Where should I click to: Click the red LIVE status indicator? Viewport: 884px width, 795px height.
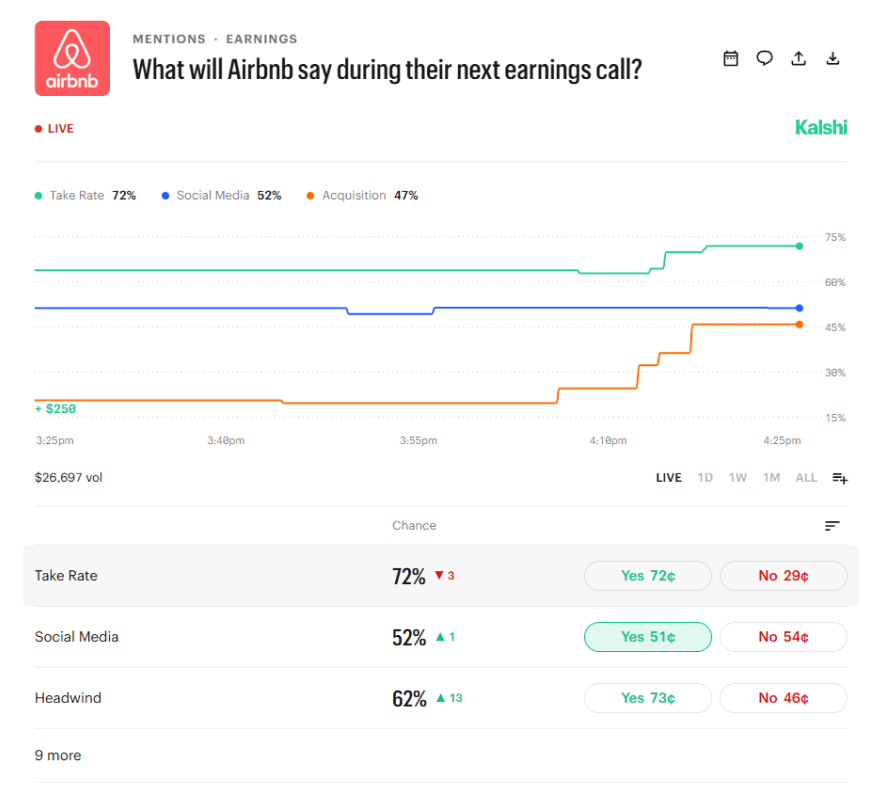pos(54,129)
